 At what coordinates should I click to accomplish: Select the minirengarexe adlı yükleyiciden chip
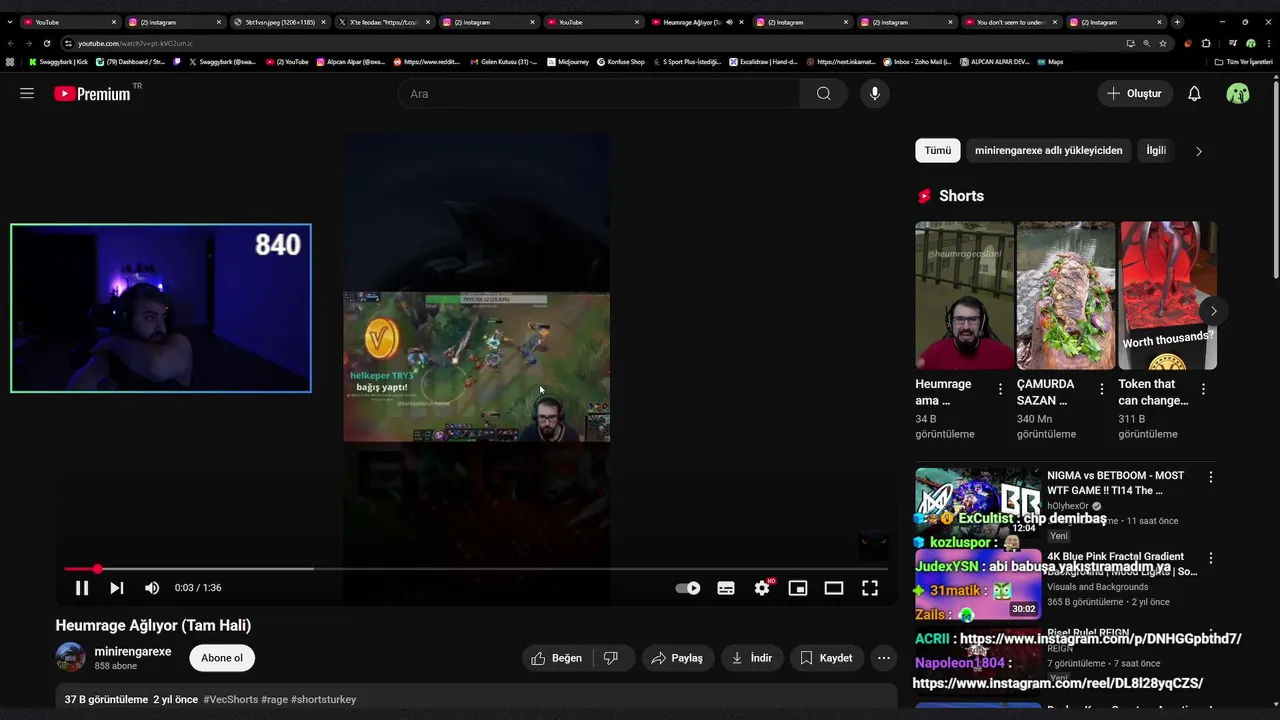1049,150
